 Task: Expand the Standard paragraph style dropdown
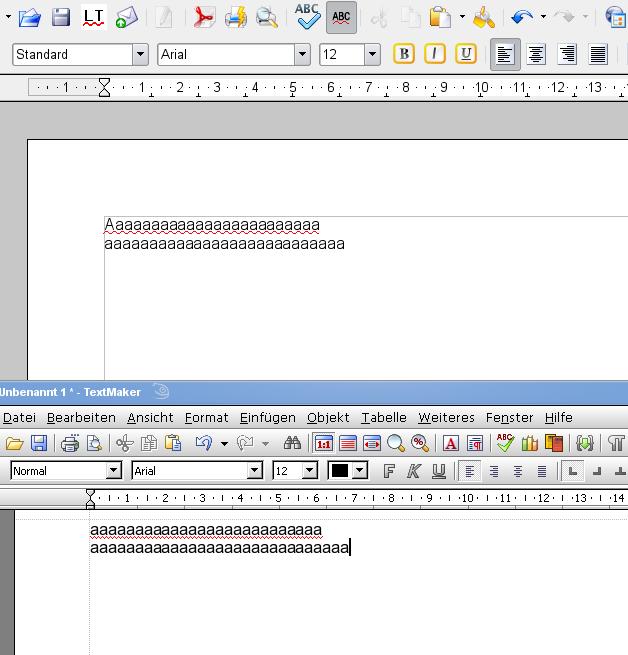click(x=139, y=55)
